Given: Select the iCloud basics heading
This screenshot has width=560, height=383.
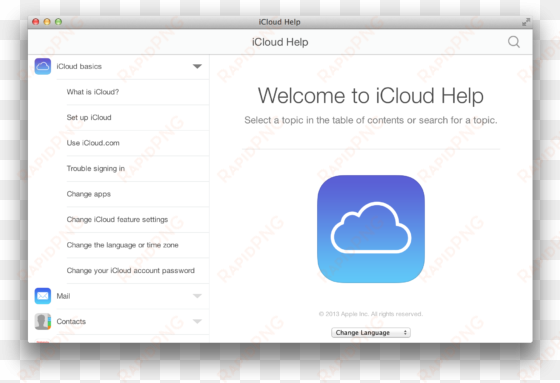Looking at the screenshot, I should 79,66.
